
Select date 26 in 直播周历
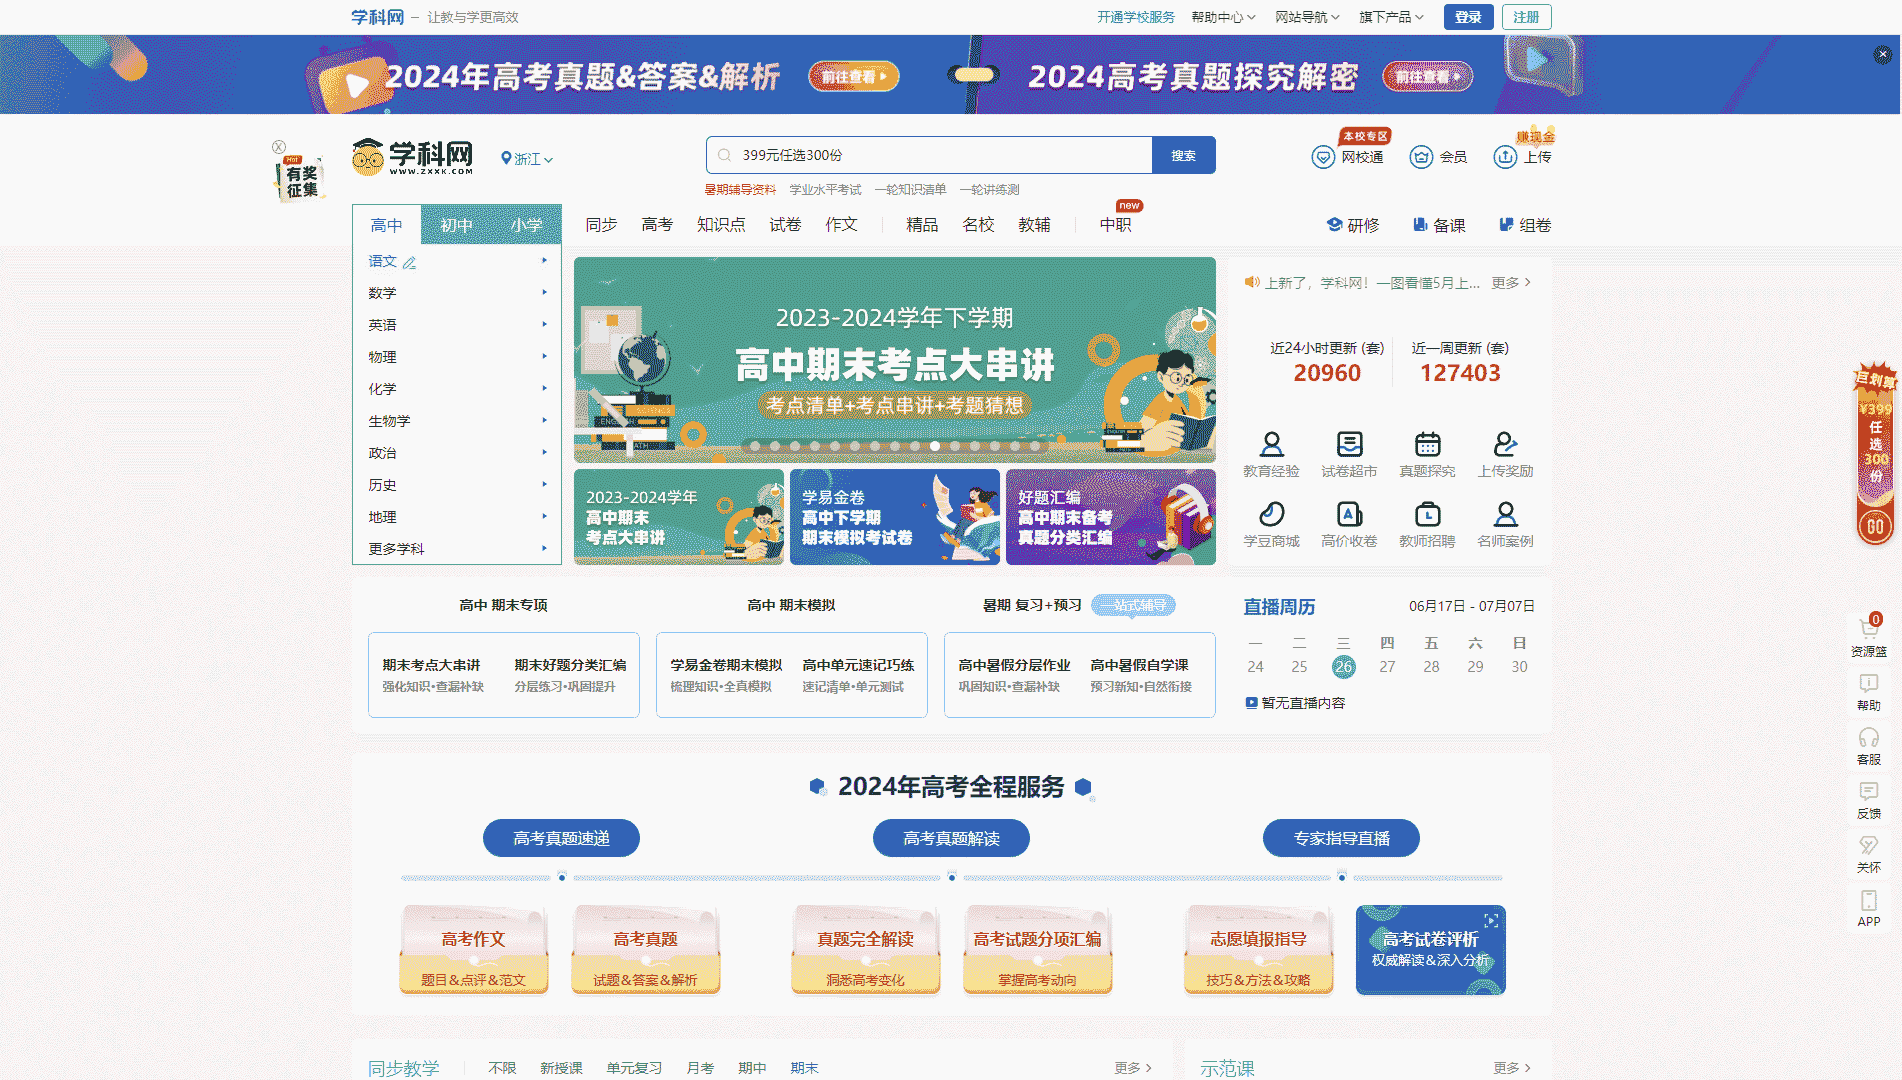click(1343, 667)
